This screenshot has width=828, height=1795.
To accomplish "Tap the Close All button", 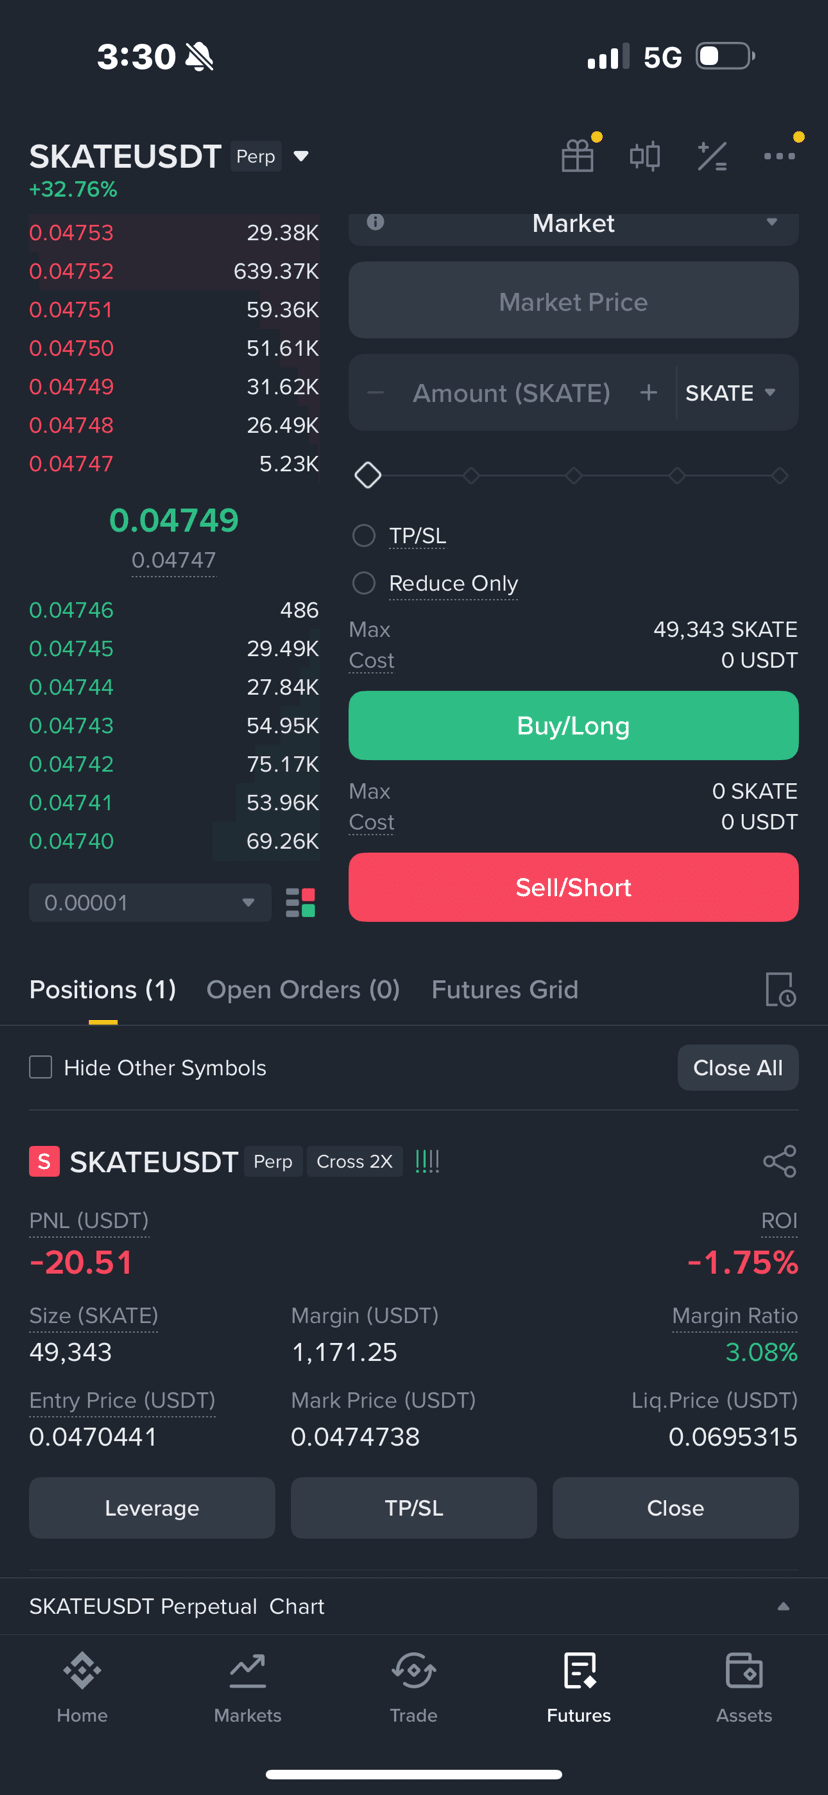I will point(738,1068).
